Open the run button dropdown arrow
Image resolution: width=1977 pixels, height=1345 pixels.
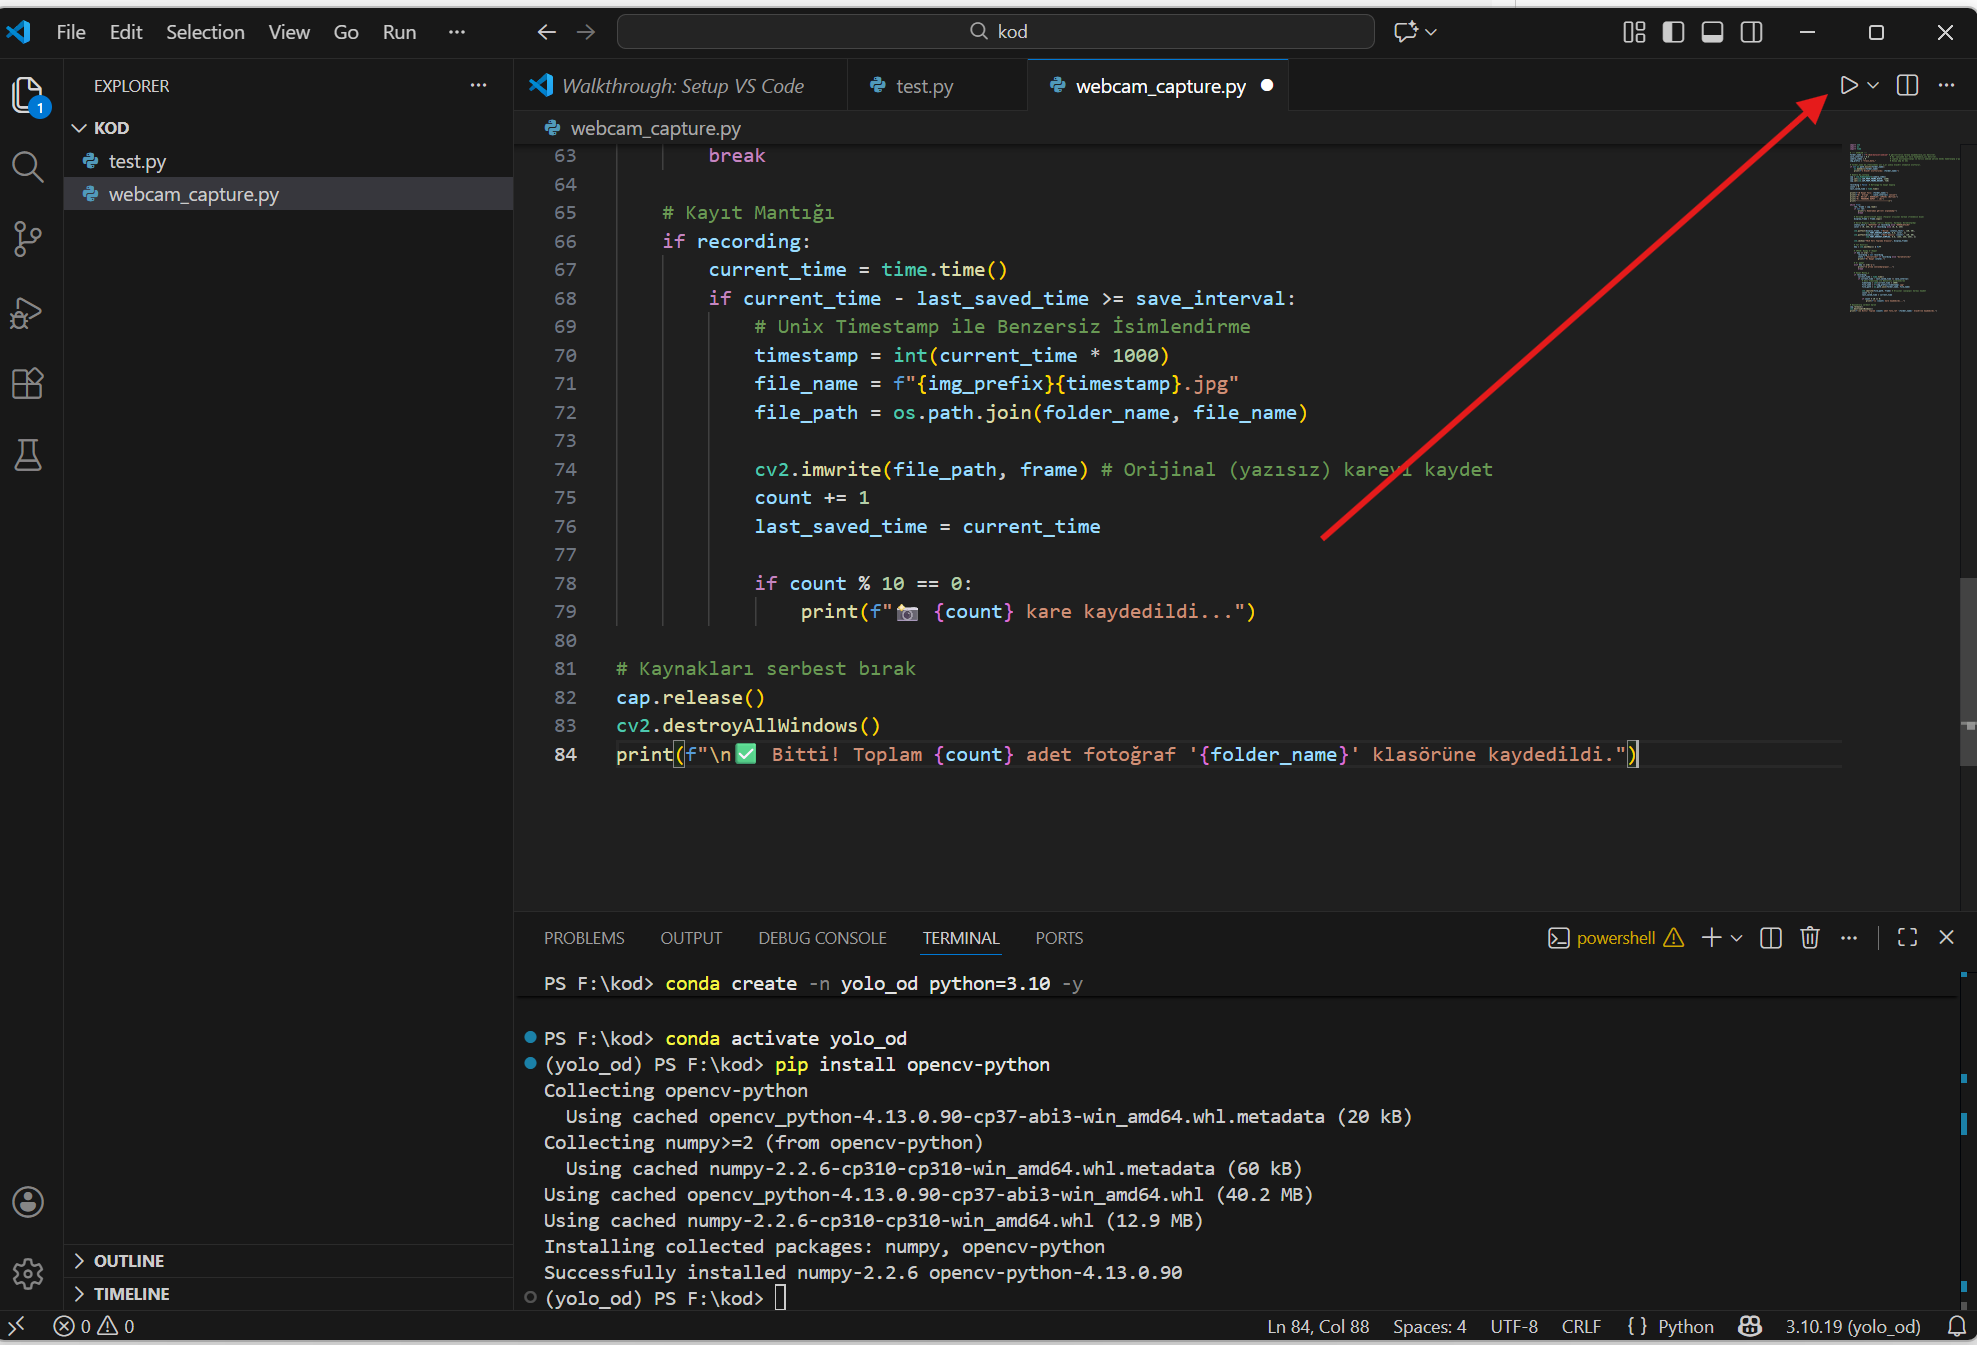(x=1873, y=86)
